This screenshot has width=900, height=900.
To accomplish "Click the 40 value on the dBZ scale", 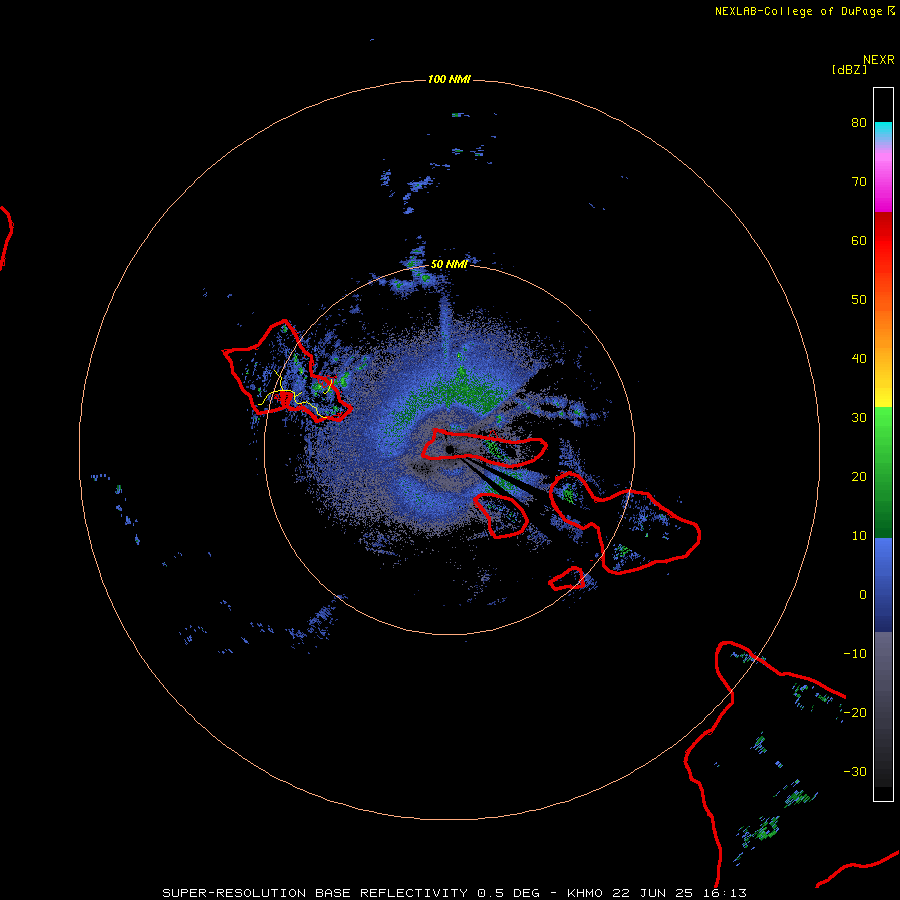I will pos(859,359).
